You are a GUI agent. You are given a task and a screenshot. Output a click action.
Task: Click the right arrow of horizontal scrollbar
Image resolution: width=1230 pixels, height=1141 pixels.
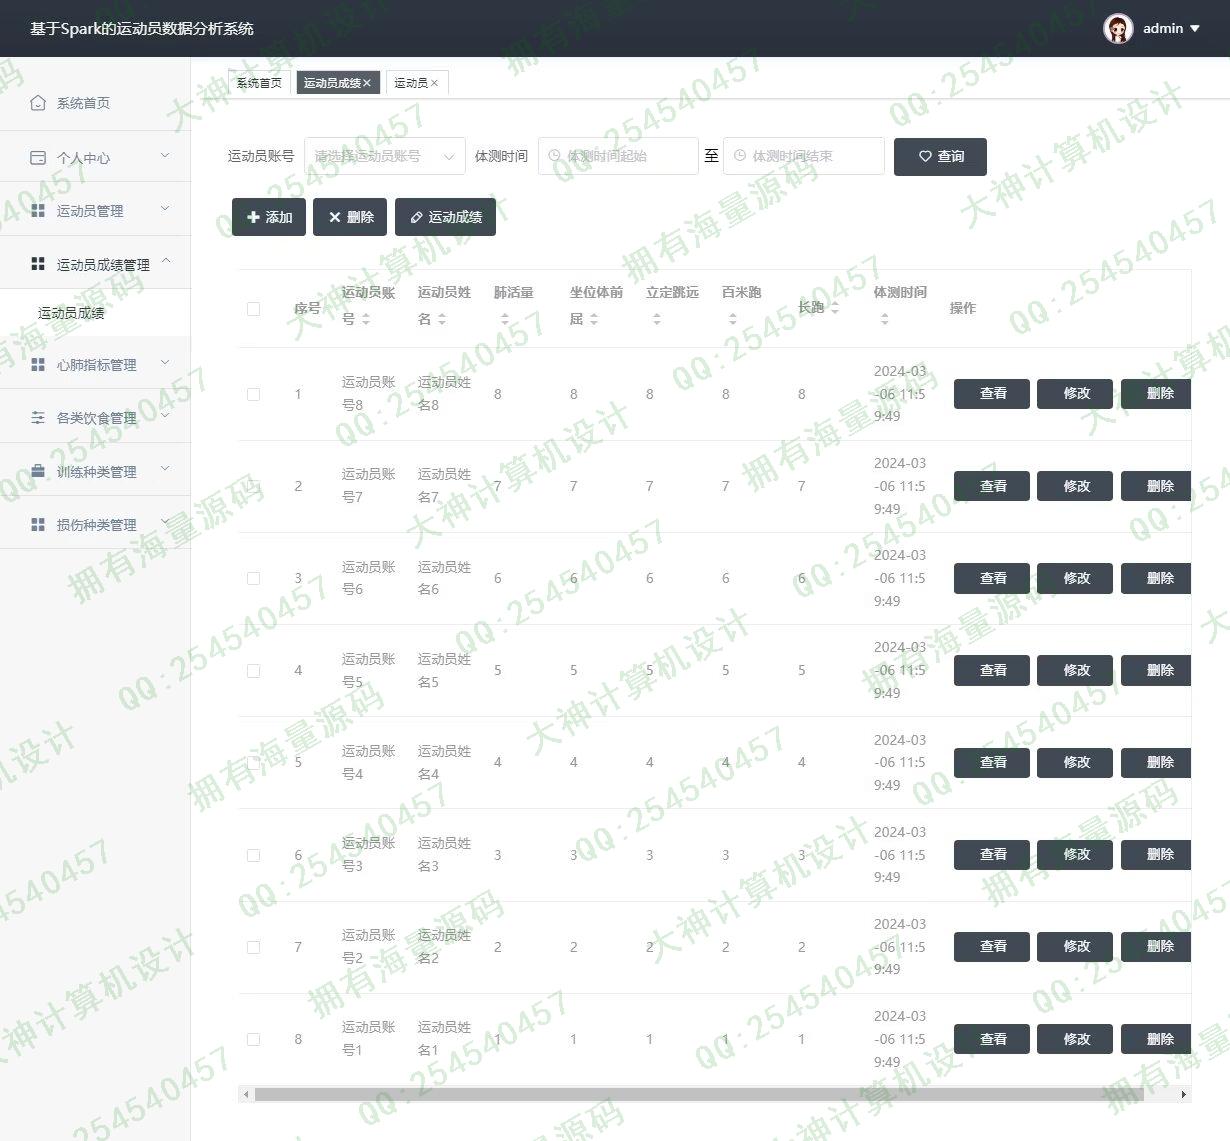1184,1095
